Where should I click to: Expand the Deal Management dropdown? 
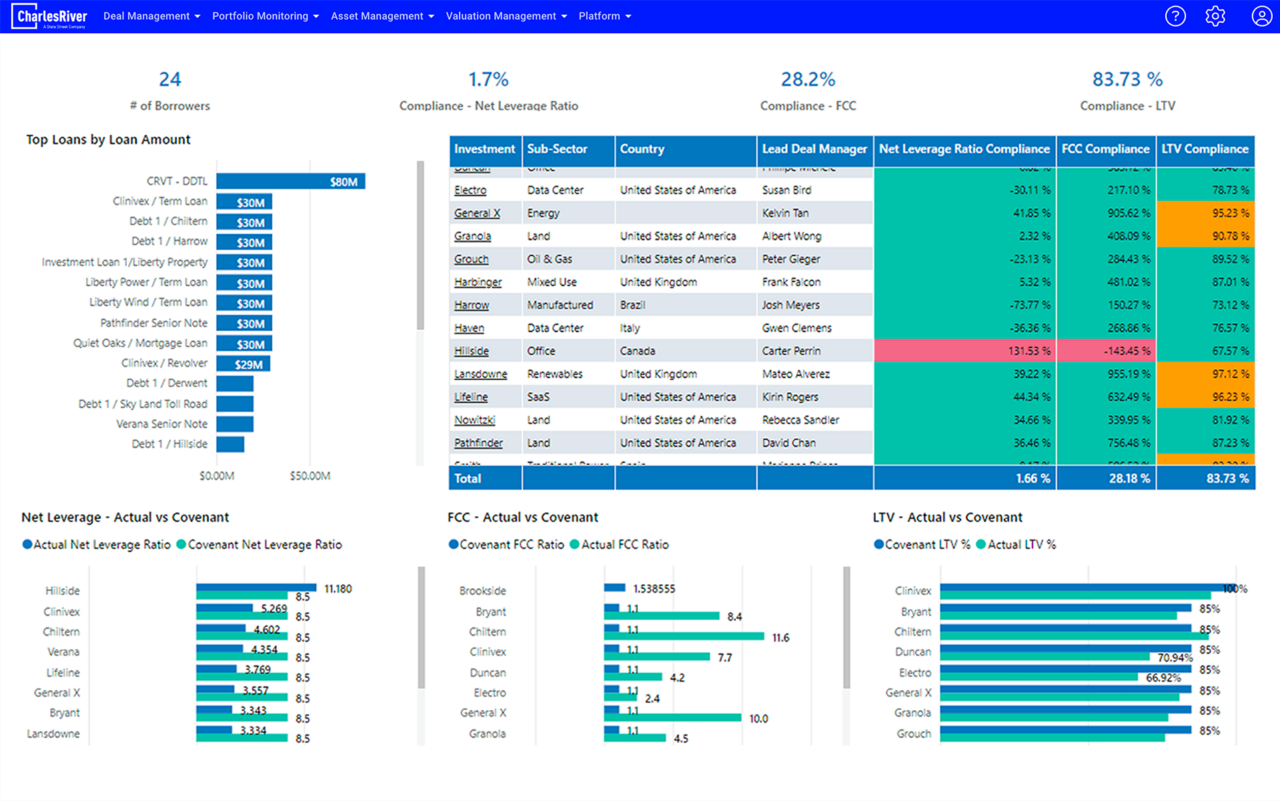(x=151, y=16)
